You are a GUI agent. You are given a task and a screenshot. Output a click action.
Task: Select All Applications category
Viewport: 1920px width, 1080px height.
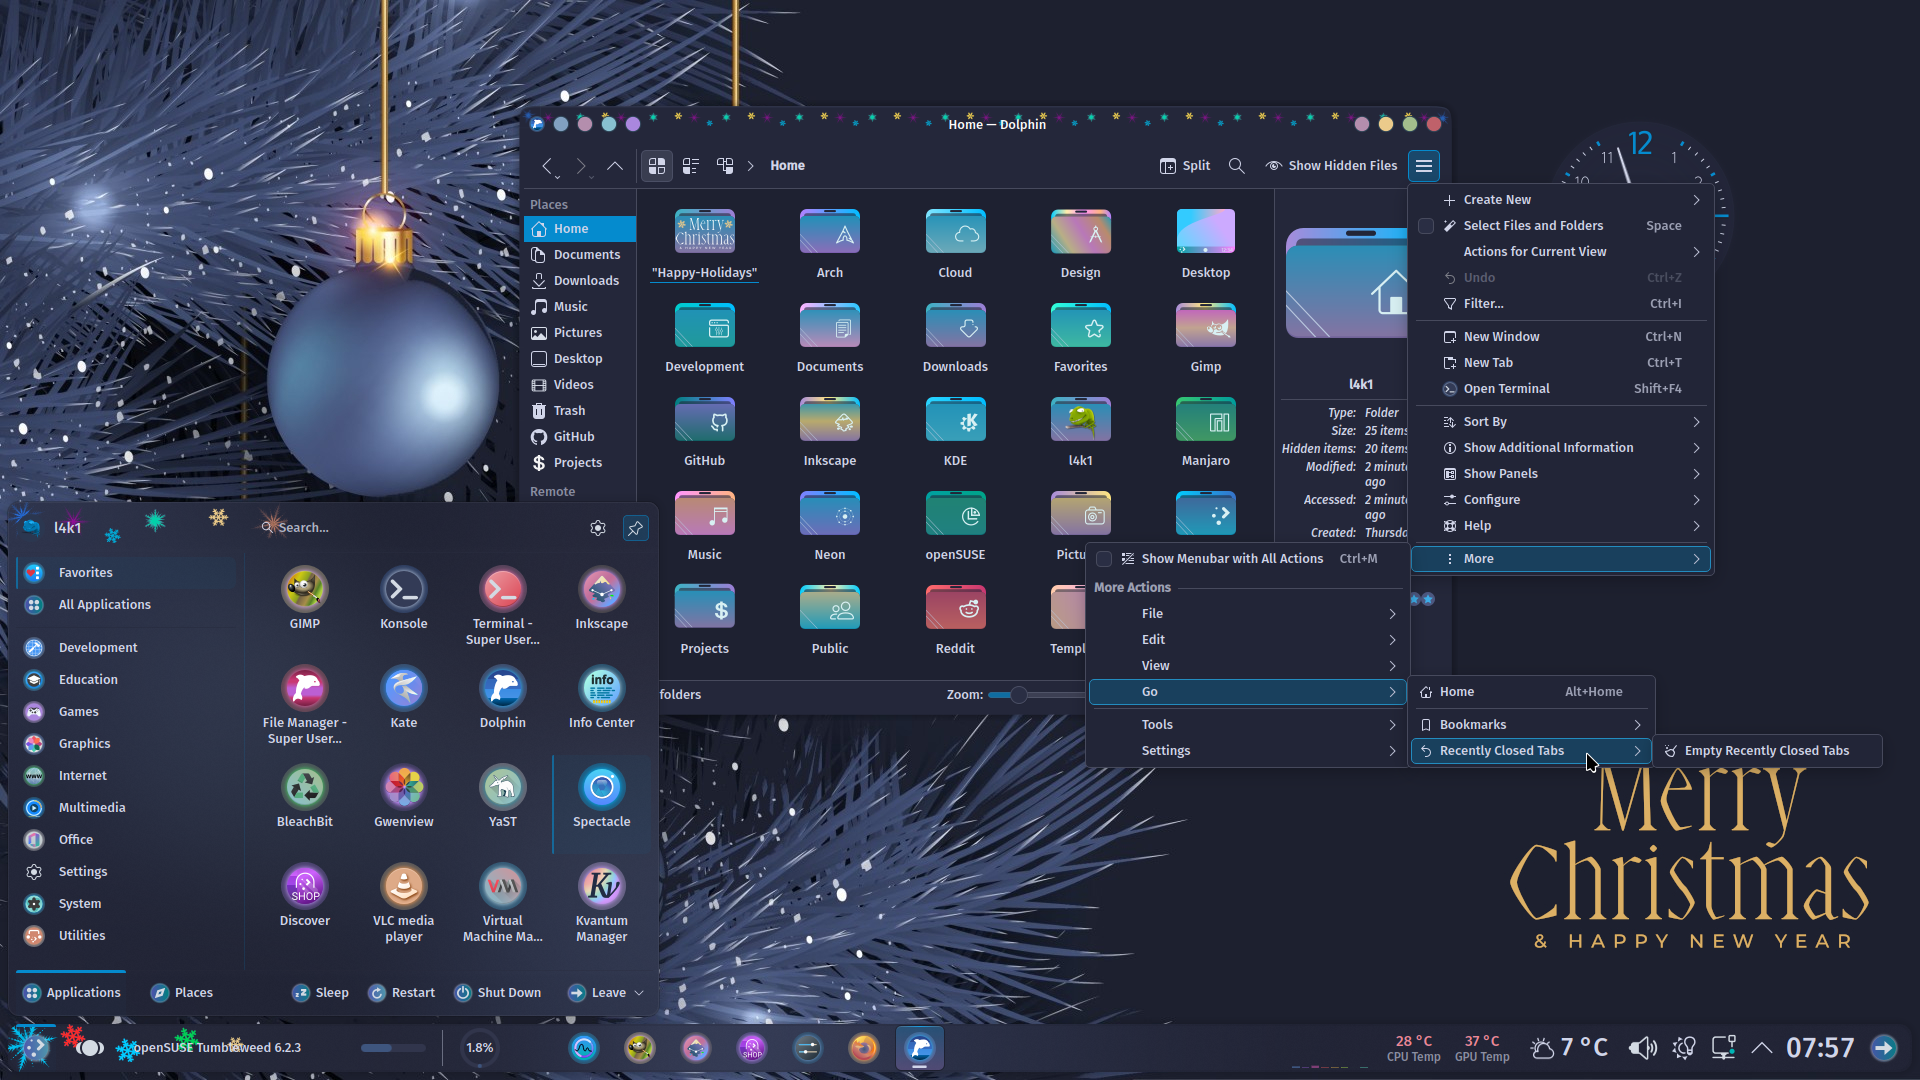pos(128,605)
